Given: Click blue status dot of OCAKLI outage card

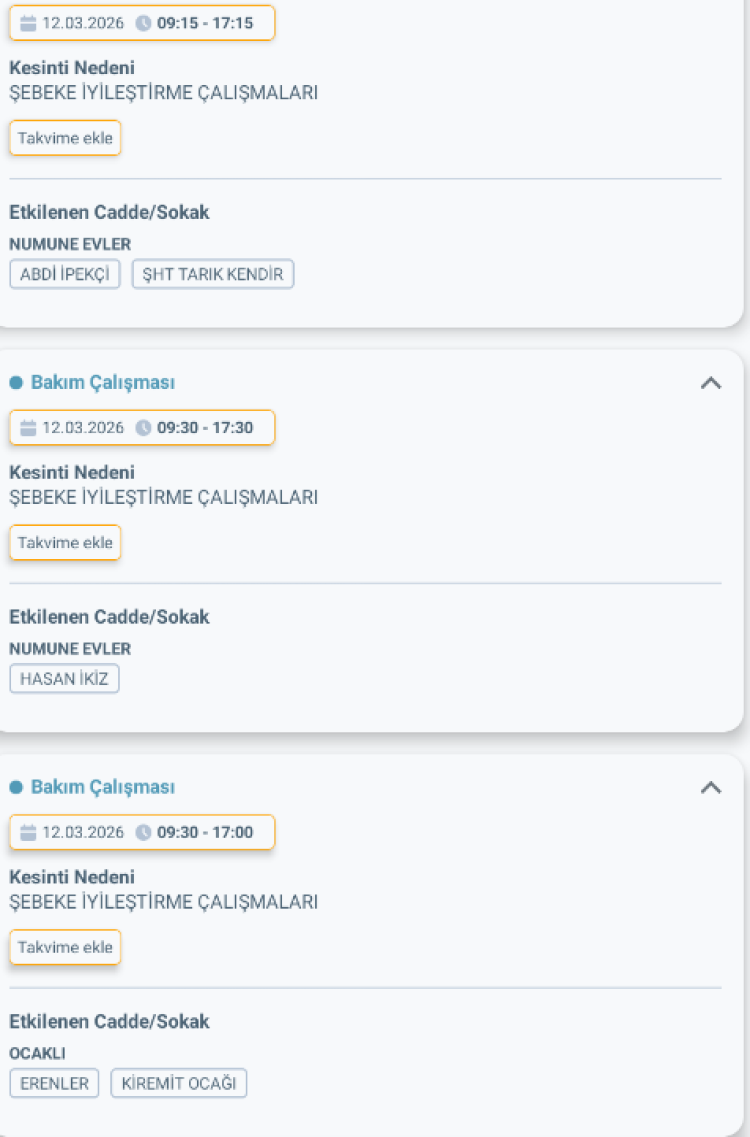Looking at the screenshot, I should tap(16, 788).
